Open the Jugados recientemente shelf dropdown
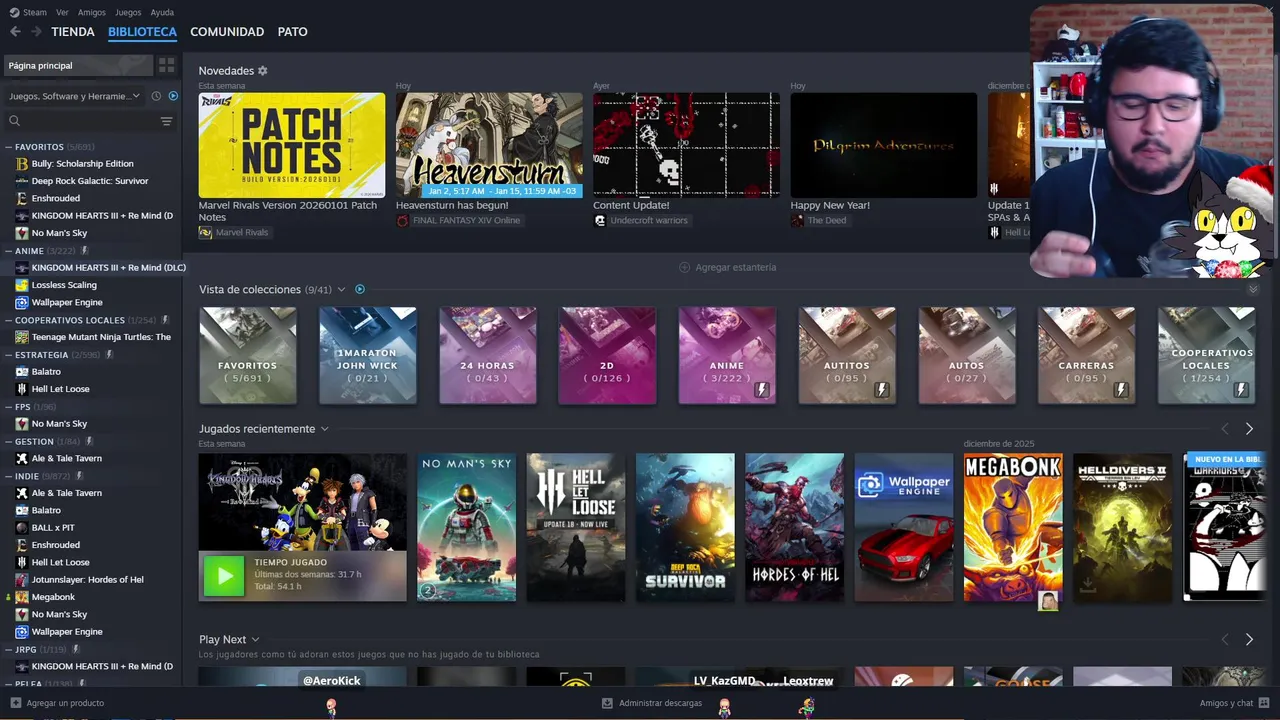The width and height of the screenshot is (1280, 720). tap(324, 429)
